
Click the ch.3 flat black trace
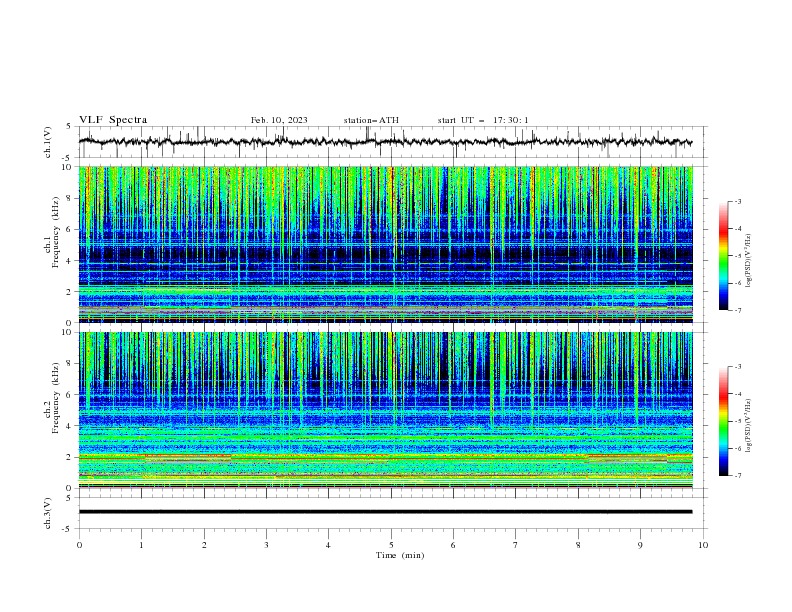385,512
